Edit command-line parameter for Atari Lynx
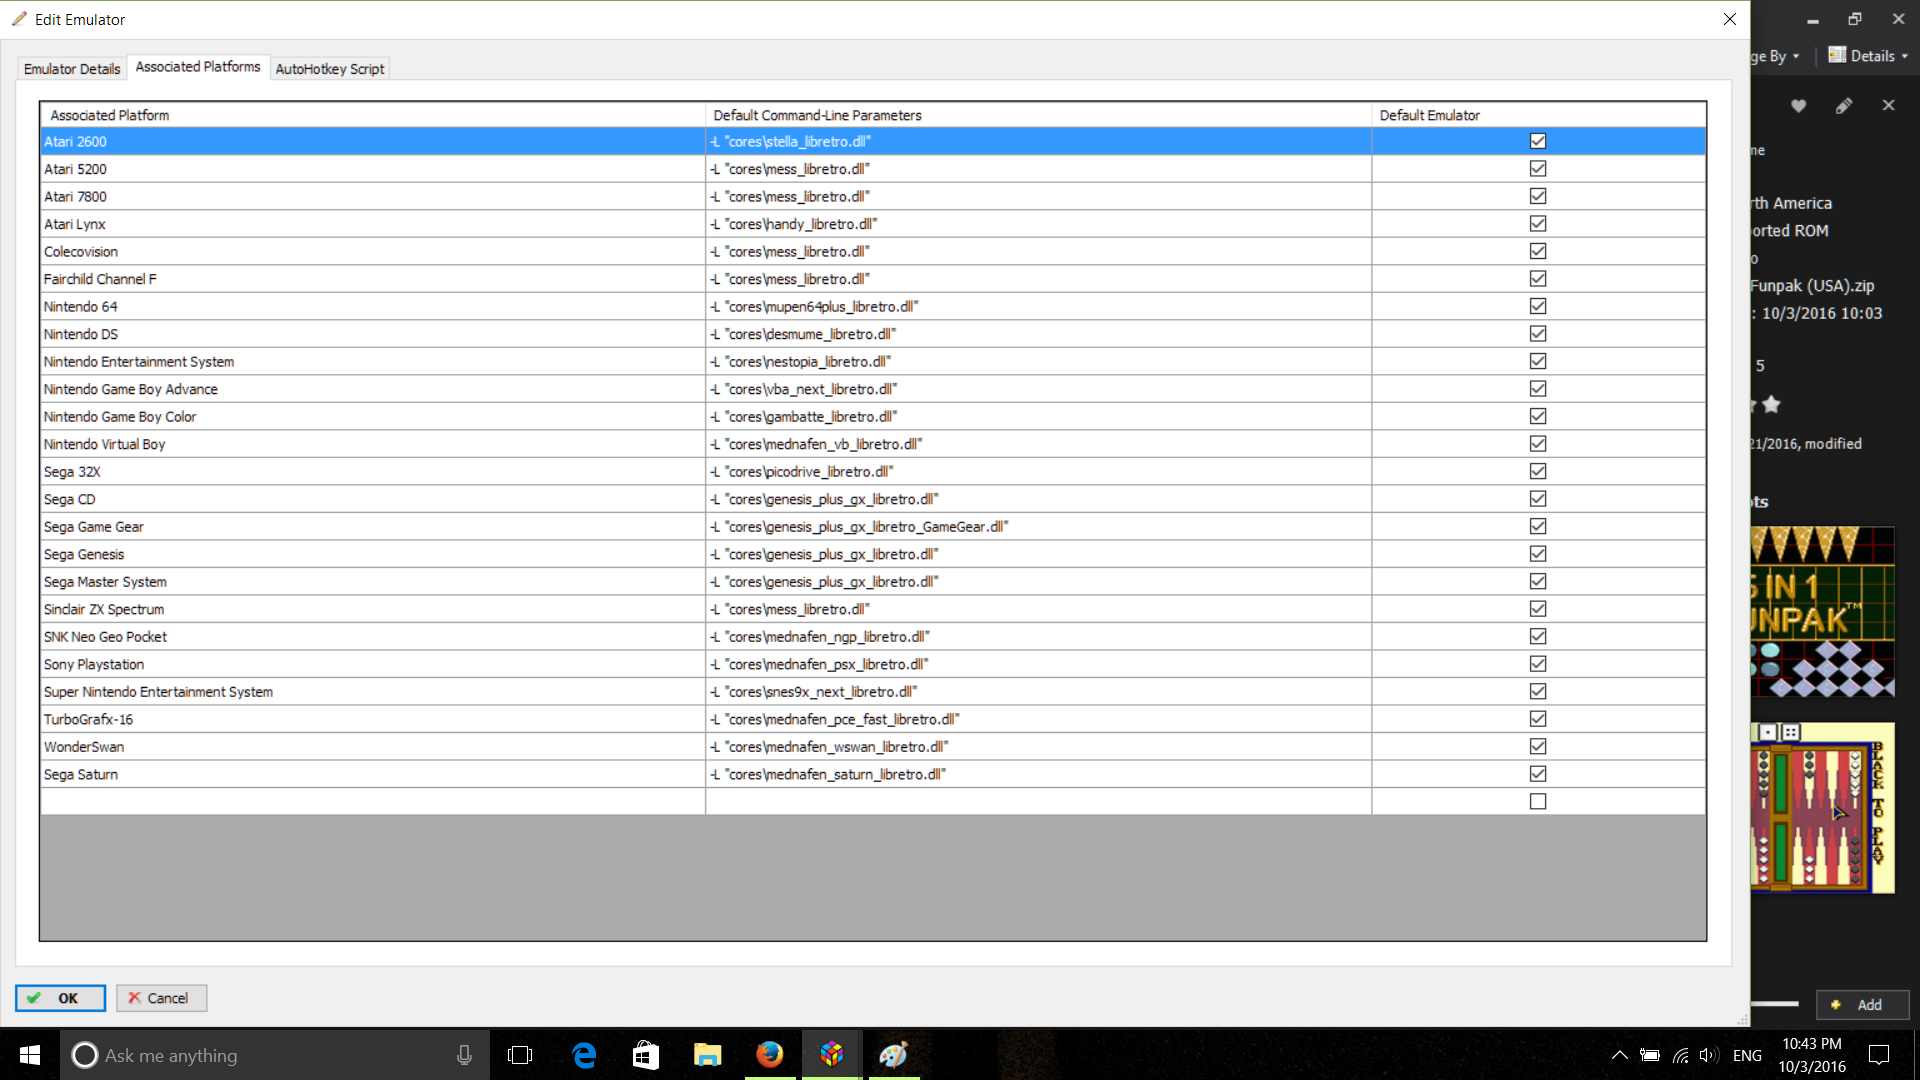Viewport: 1920px width, 1080px height. tap(1038, 224)
